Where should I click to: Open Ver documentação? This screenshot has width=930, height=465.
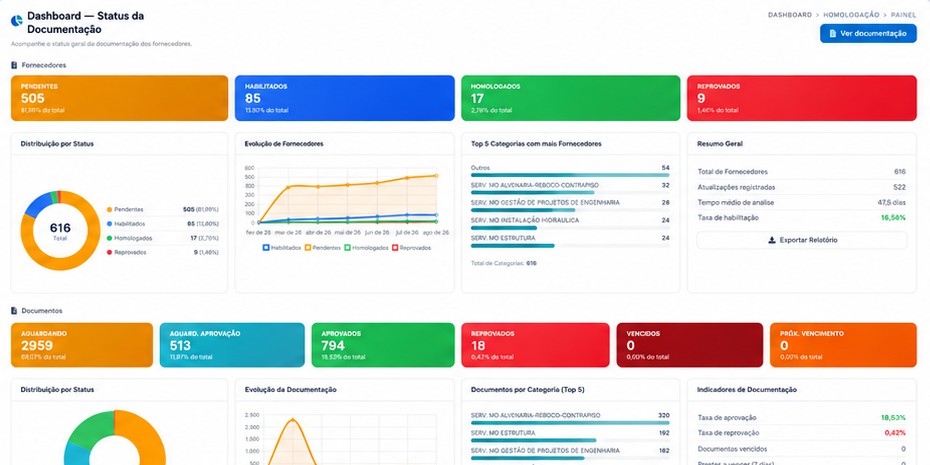(868, 34)
